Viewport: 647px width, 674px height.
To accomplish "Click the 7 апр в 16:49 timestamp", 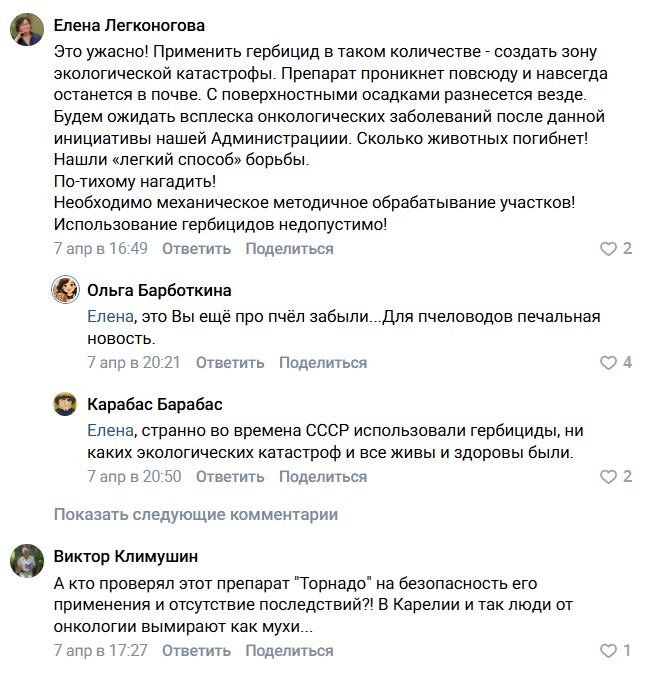I will pos(100,249).
